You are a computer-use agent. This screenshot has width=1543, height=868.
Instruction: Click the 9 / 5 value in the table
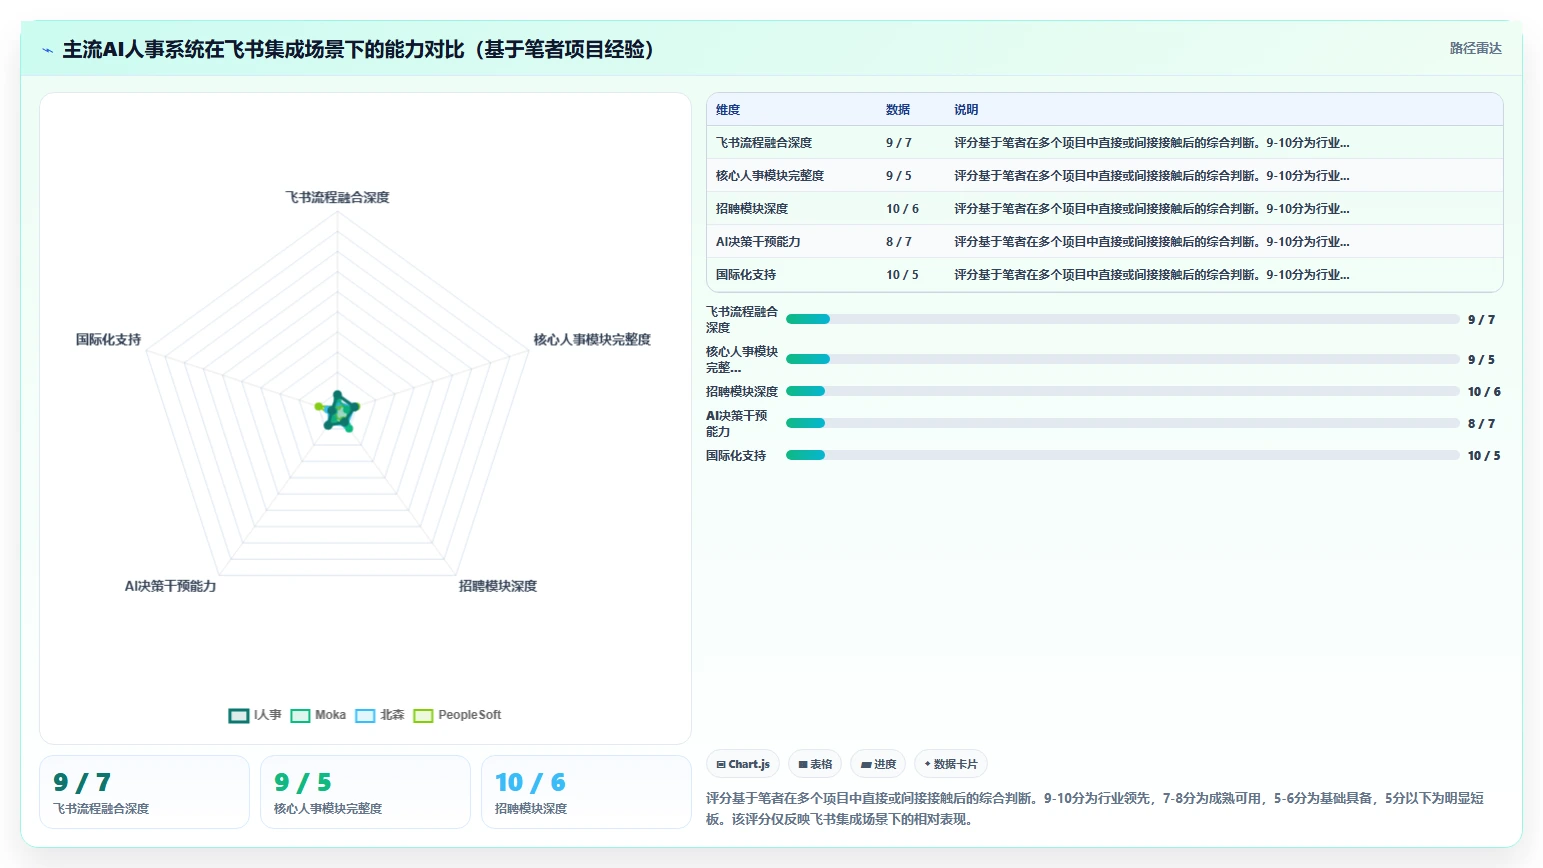pos(899,176)
